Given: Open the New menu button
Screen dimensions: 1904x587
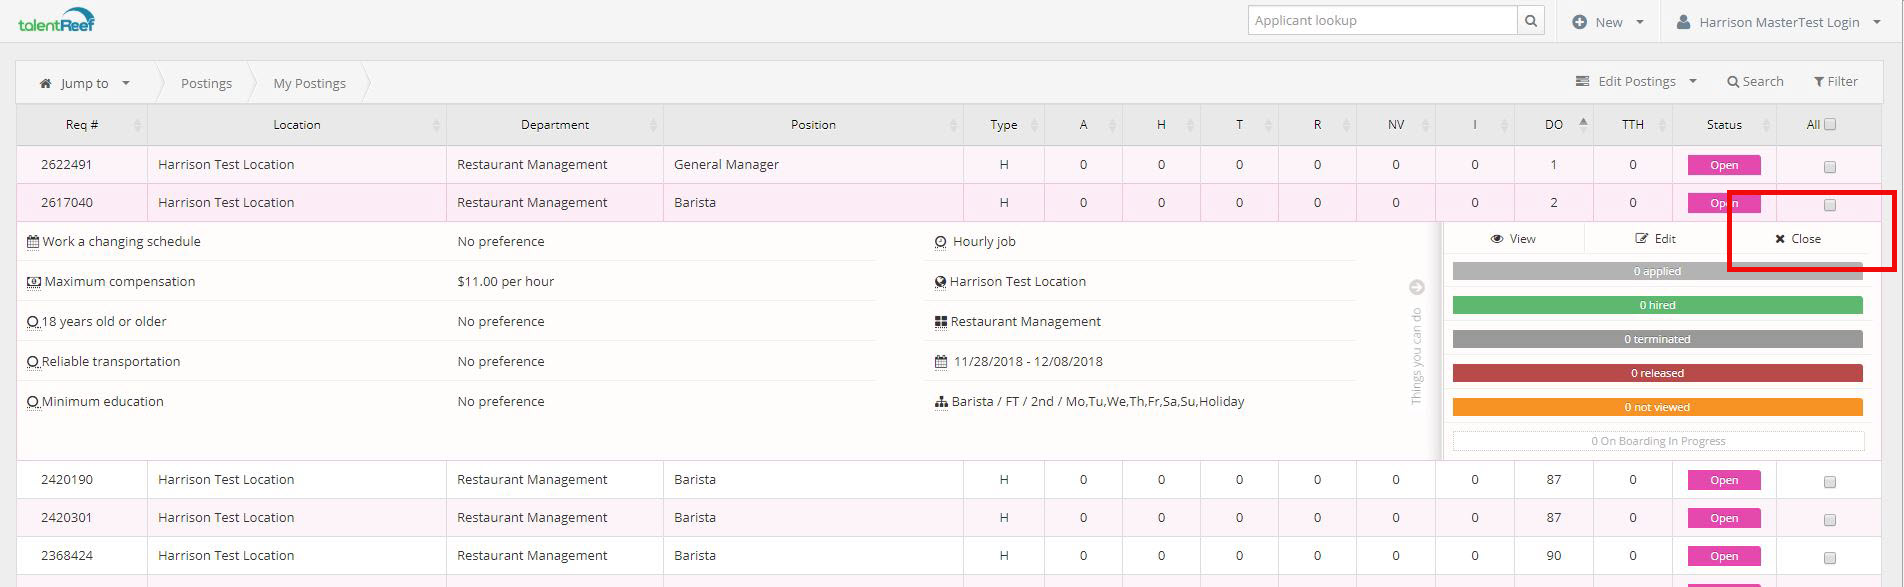Looking at the screenshot, I should (1608, 22).
